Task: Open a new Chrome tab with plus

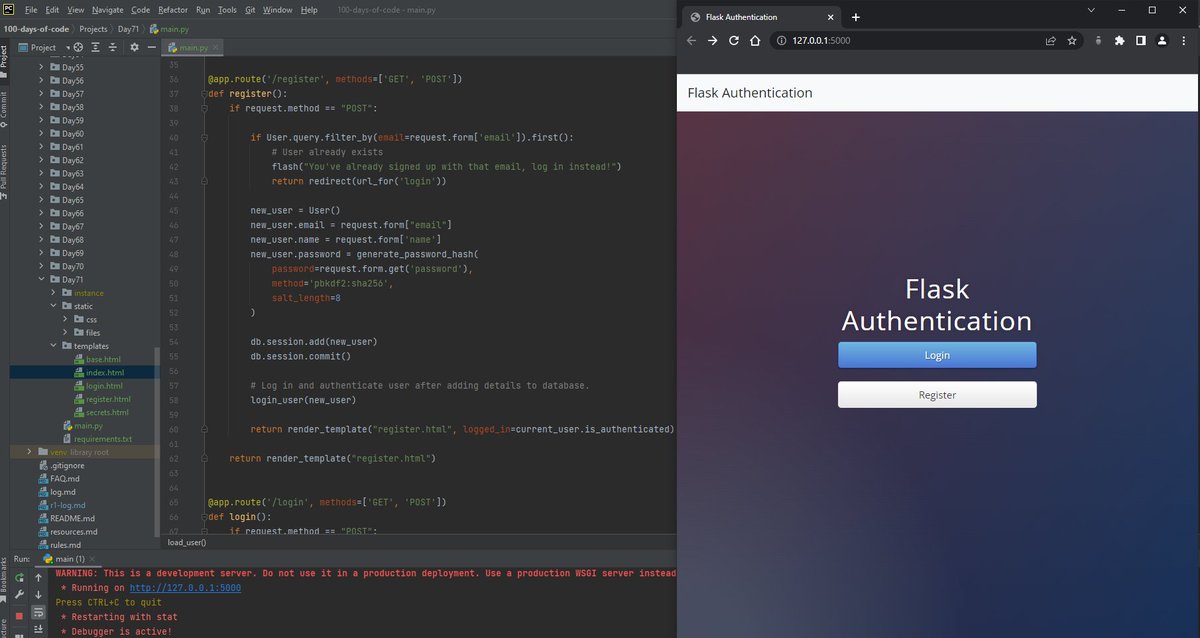Action: (856, 17)
